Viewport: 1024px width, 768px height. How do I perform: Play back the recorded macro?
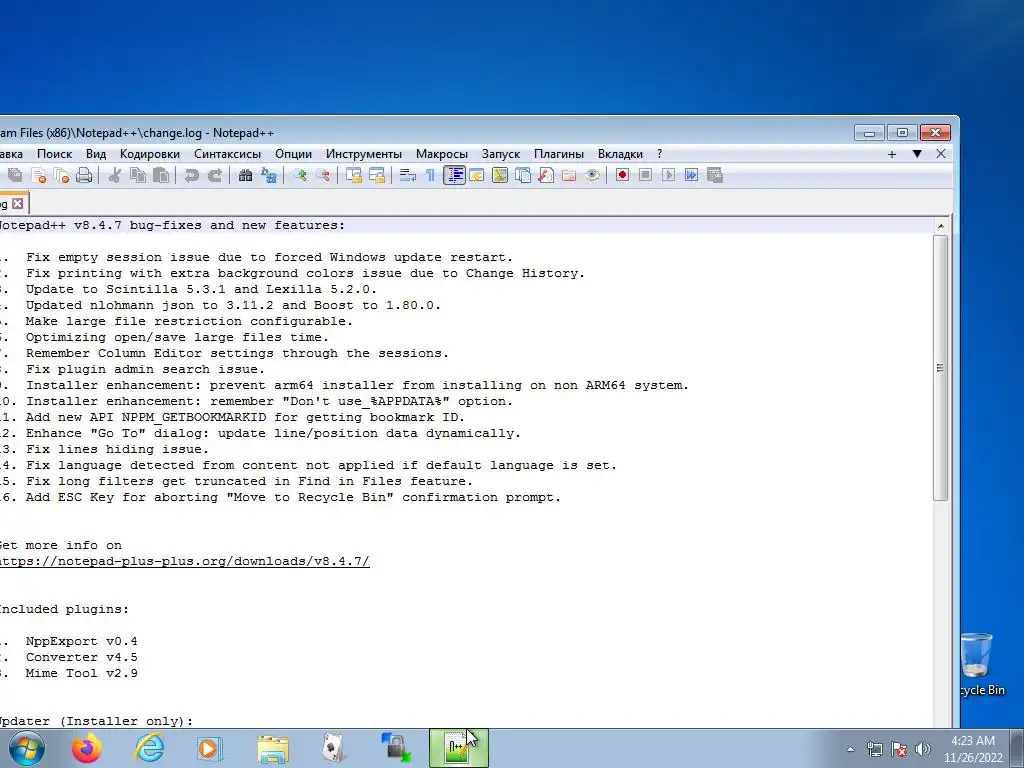tap(668, 175)
